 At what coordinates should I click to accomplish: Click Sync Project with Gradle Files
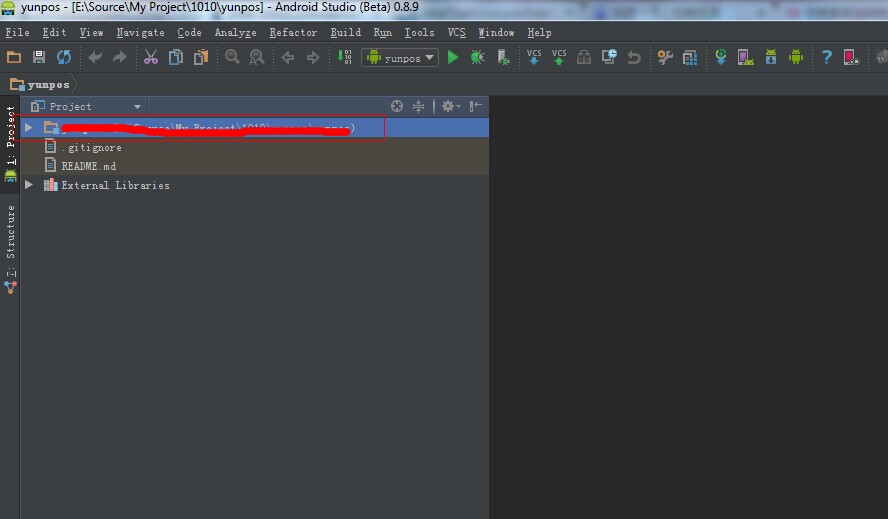pyautogui.click(x=721, y=57)
